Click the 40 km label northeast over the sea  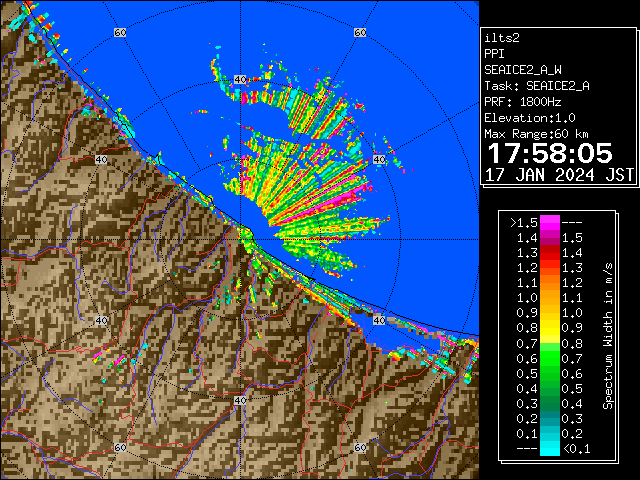point(379,160)
